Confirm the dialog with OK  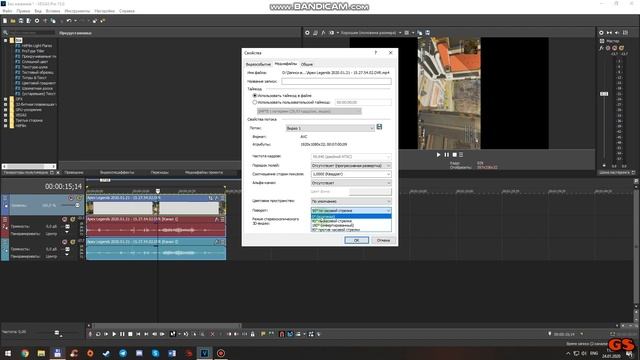pos(356,240)
